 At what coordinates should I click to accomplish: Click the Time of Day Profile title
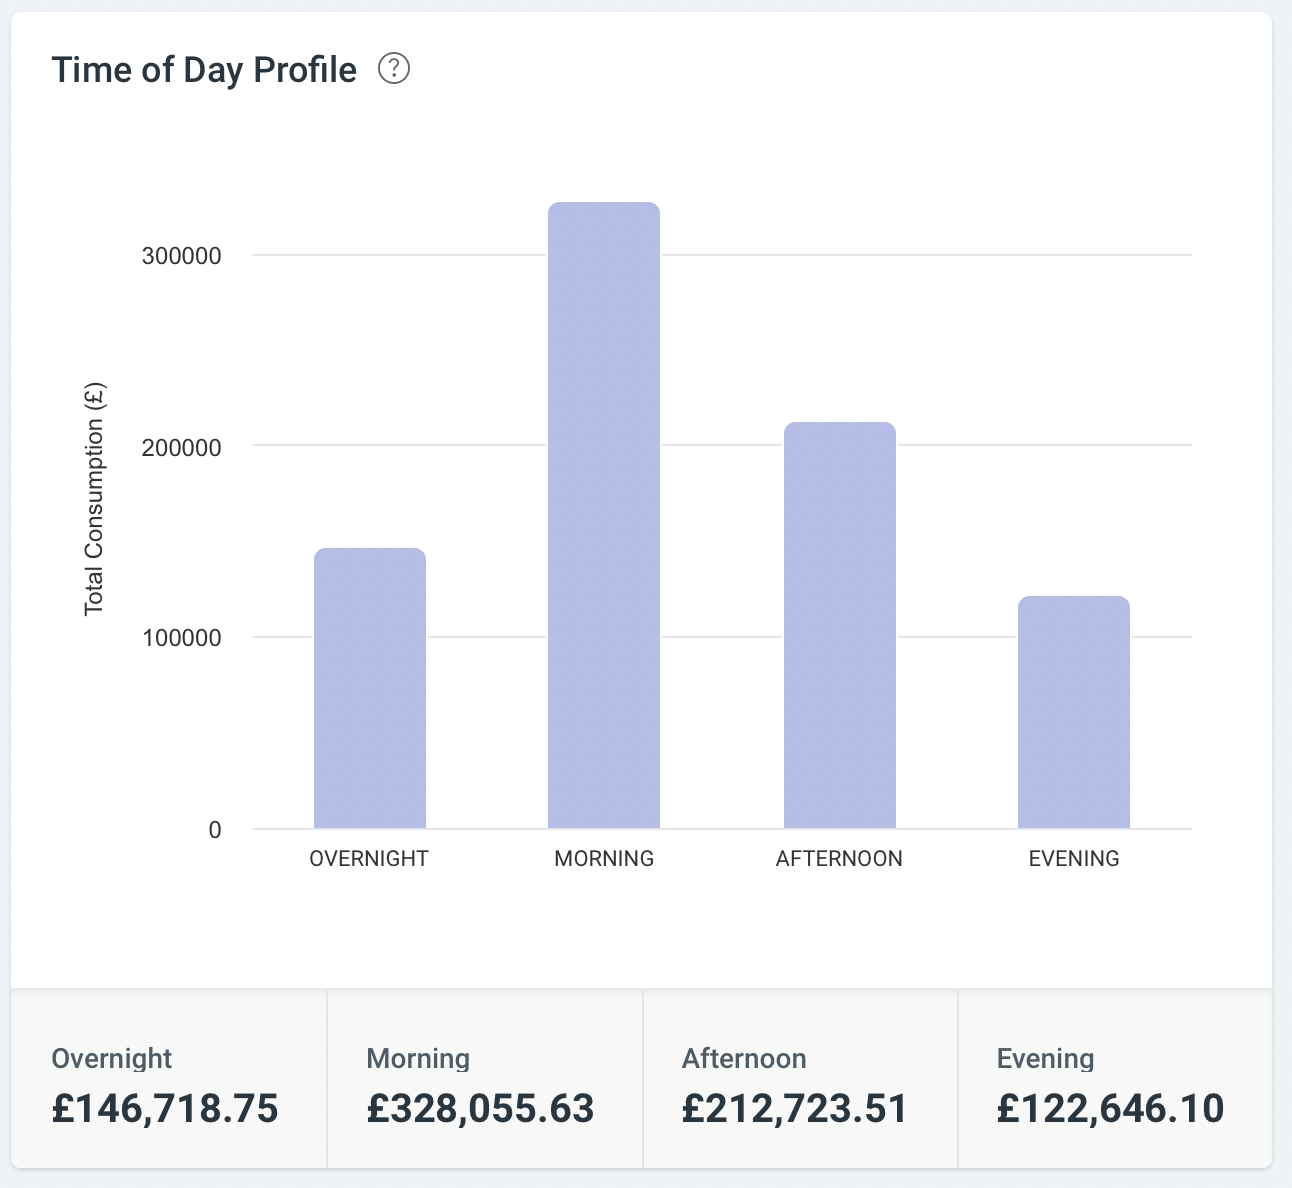pyautogui.click(x=204, y=70)
